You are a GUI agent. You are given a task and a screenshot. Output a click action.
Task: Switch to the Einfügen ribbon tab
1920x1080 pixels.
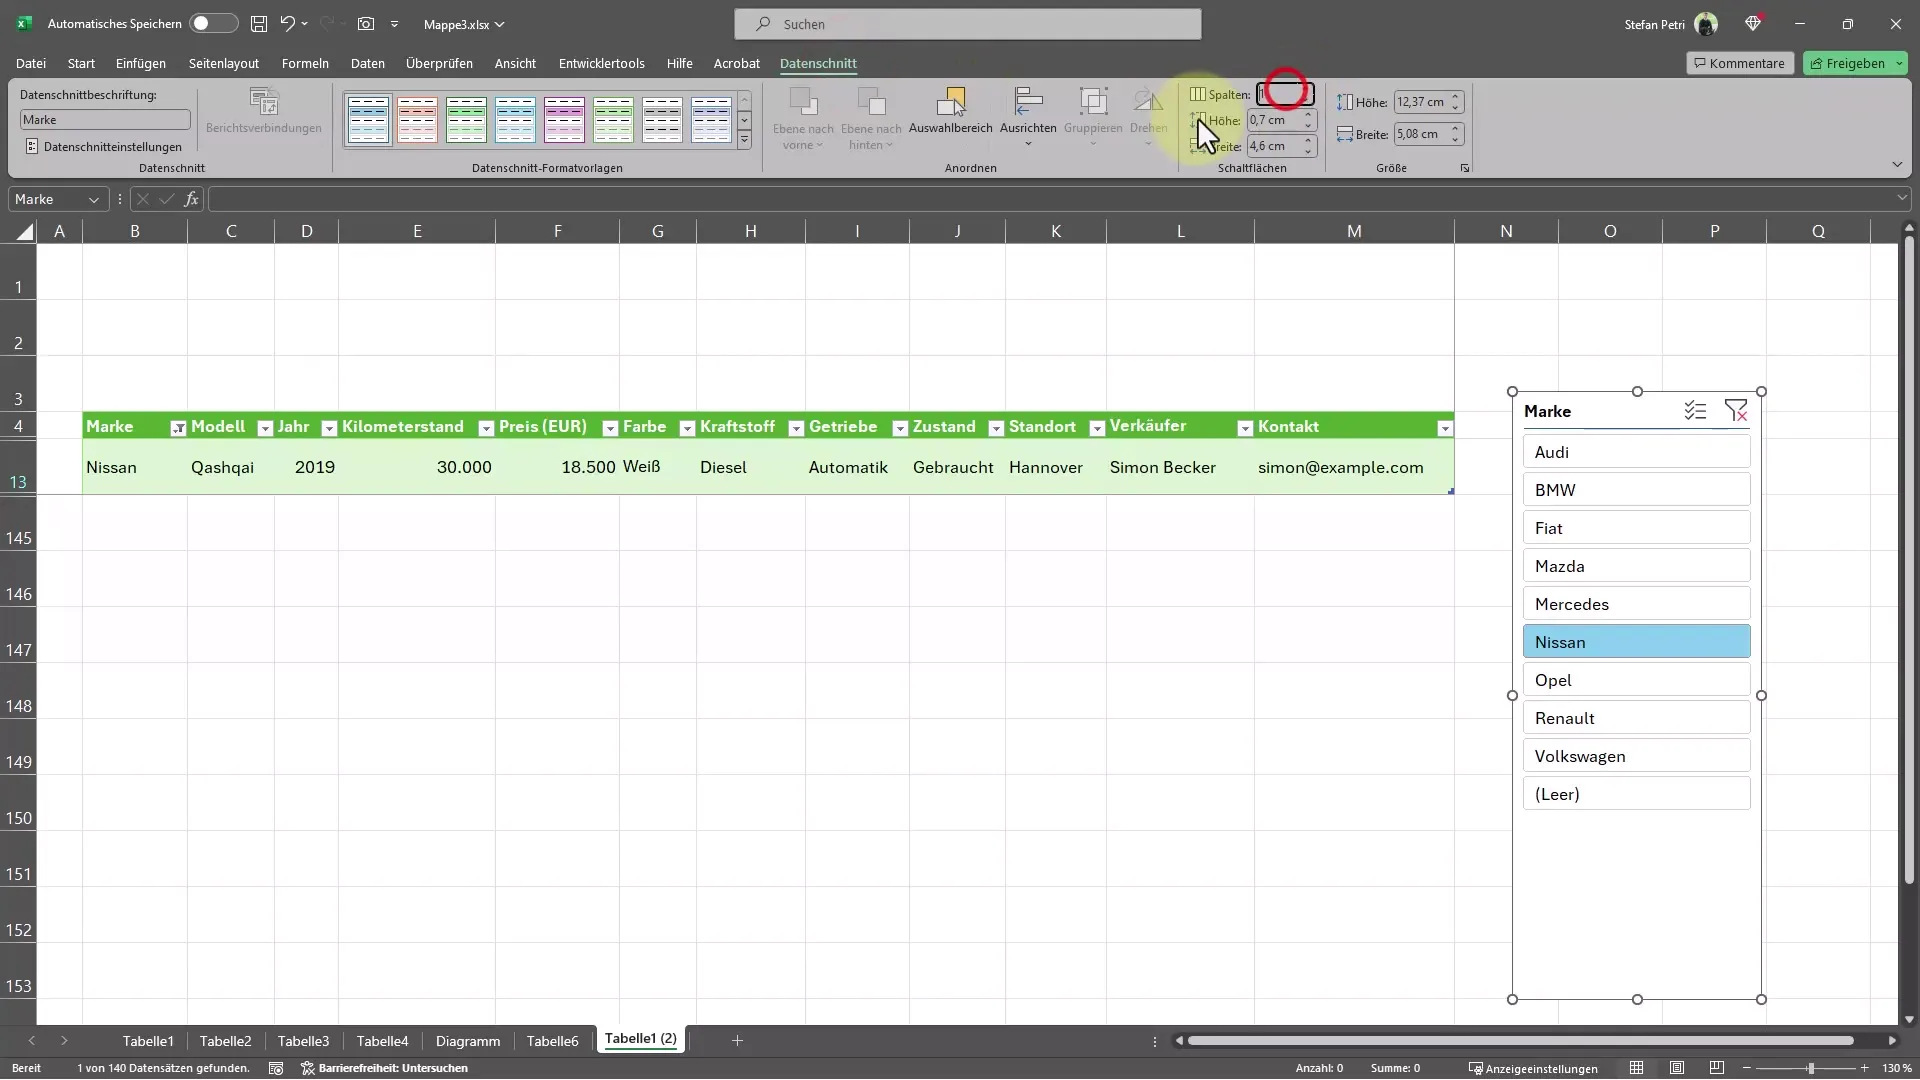(x=141, y=63)
